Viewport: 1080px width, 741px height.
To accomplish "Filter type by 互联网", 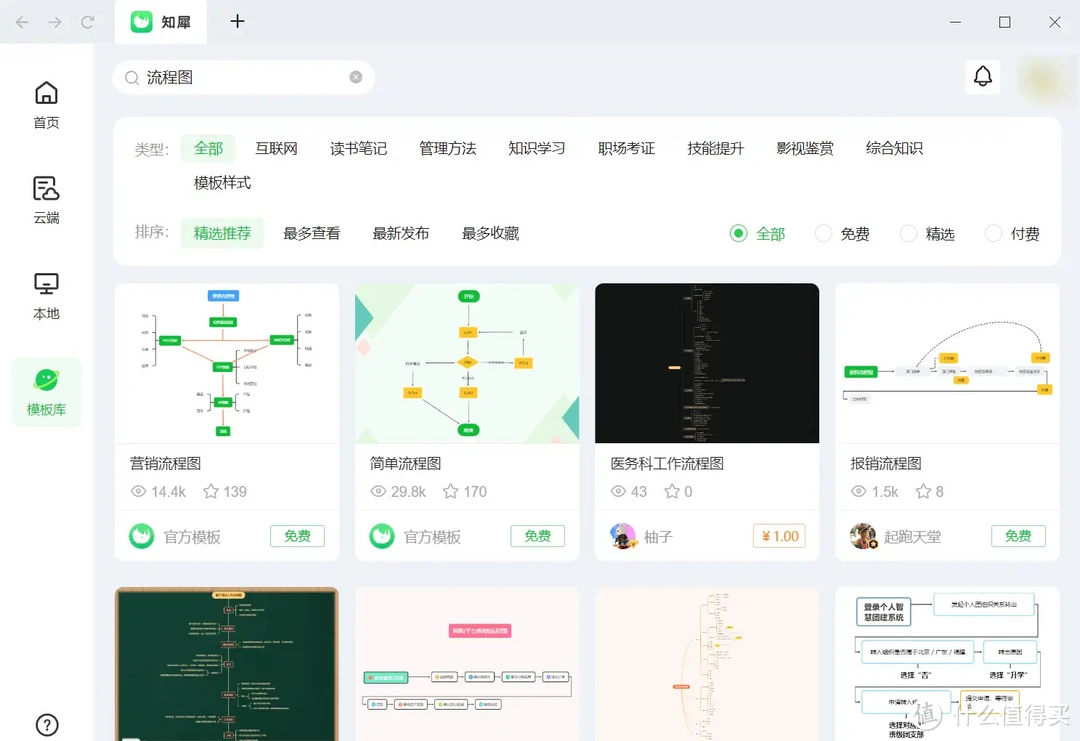I will point(276,148).
